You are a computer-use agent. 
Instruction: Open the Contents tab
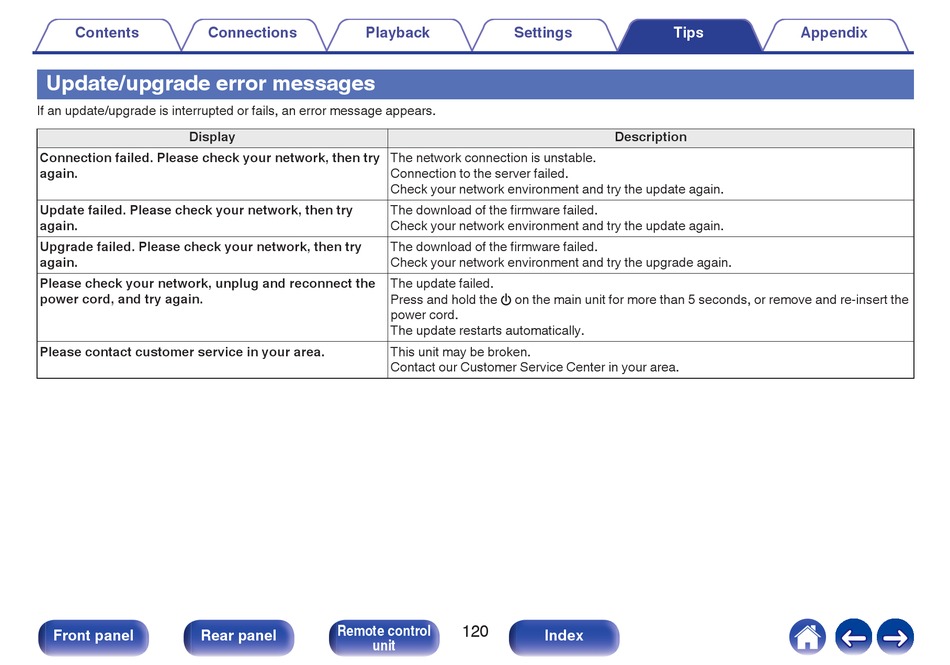pyautogui.click(x=107, y=33)
